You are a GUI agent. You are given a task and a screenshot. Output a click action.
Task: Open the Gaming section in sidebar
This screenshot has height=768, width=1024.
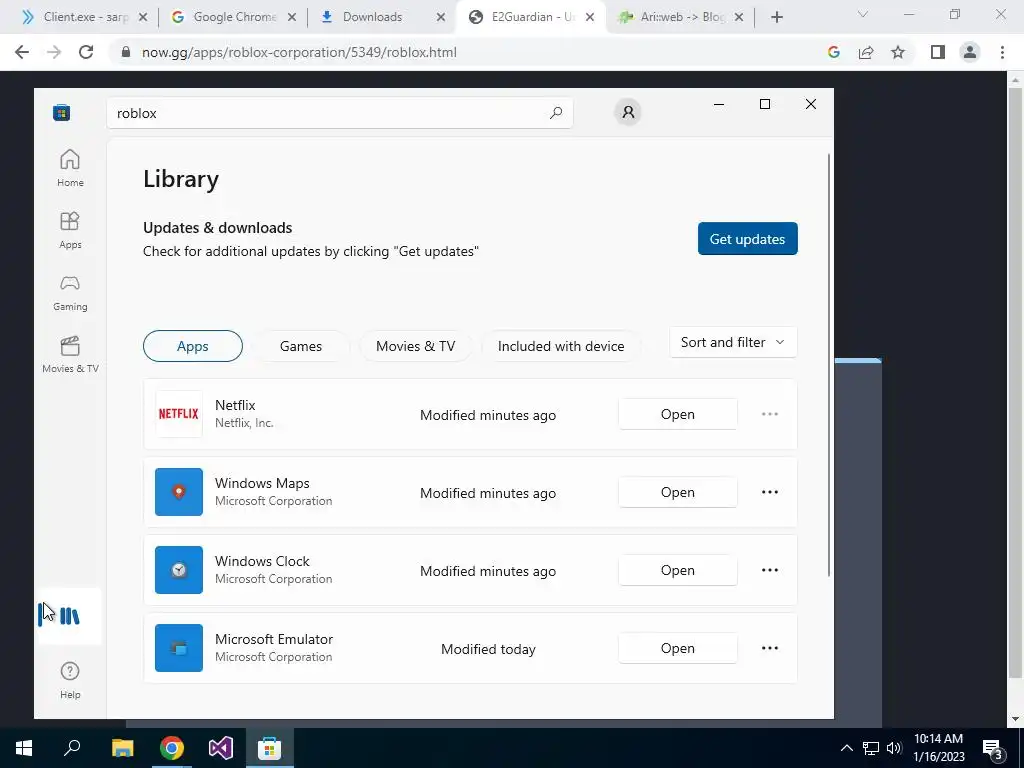tap(70, 293)
